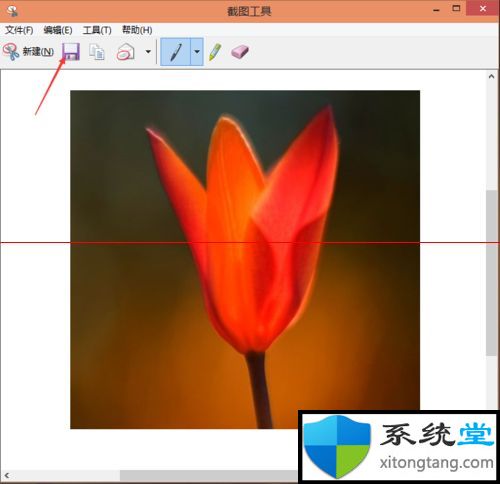
Task: Click the Snipping Tool title bar icon
Action: [12, 11]
